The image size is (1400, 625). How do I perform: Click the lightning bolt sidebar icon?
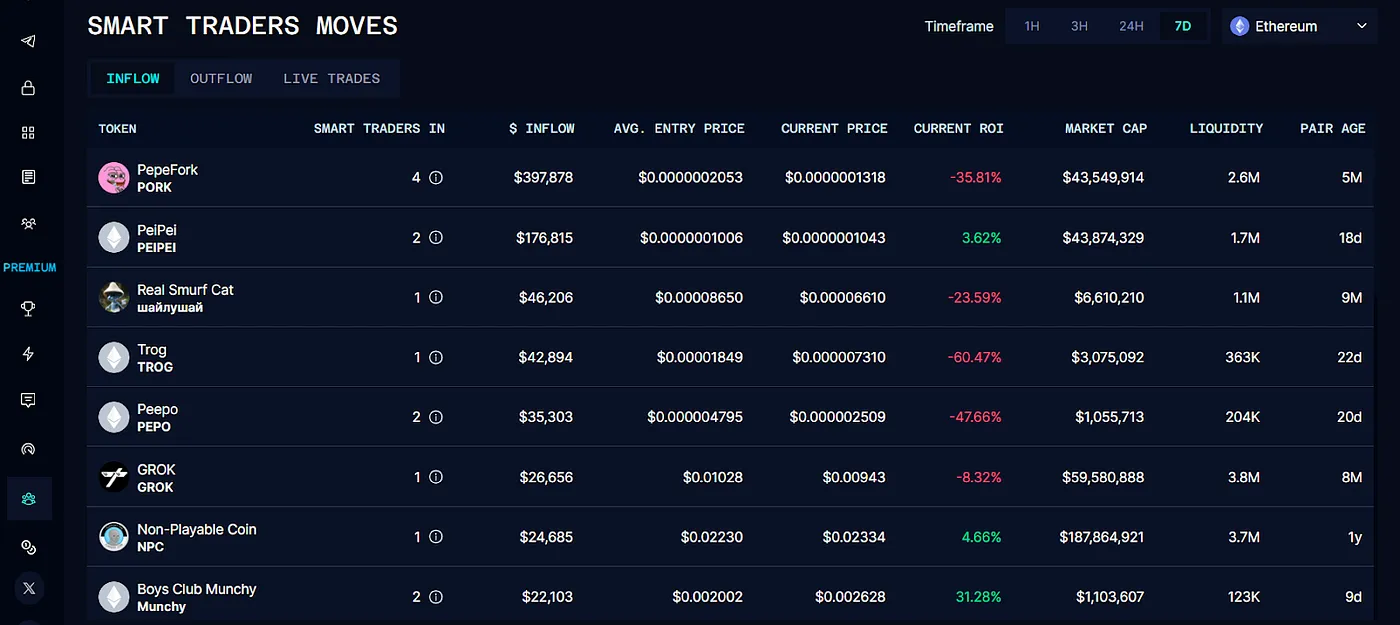click(28, 354)
